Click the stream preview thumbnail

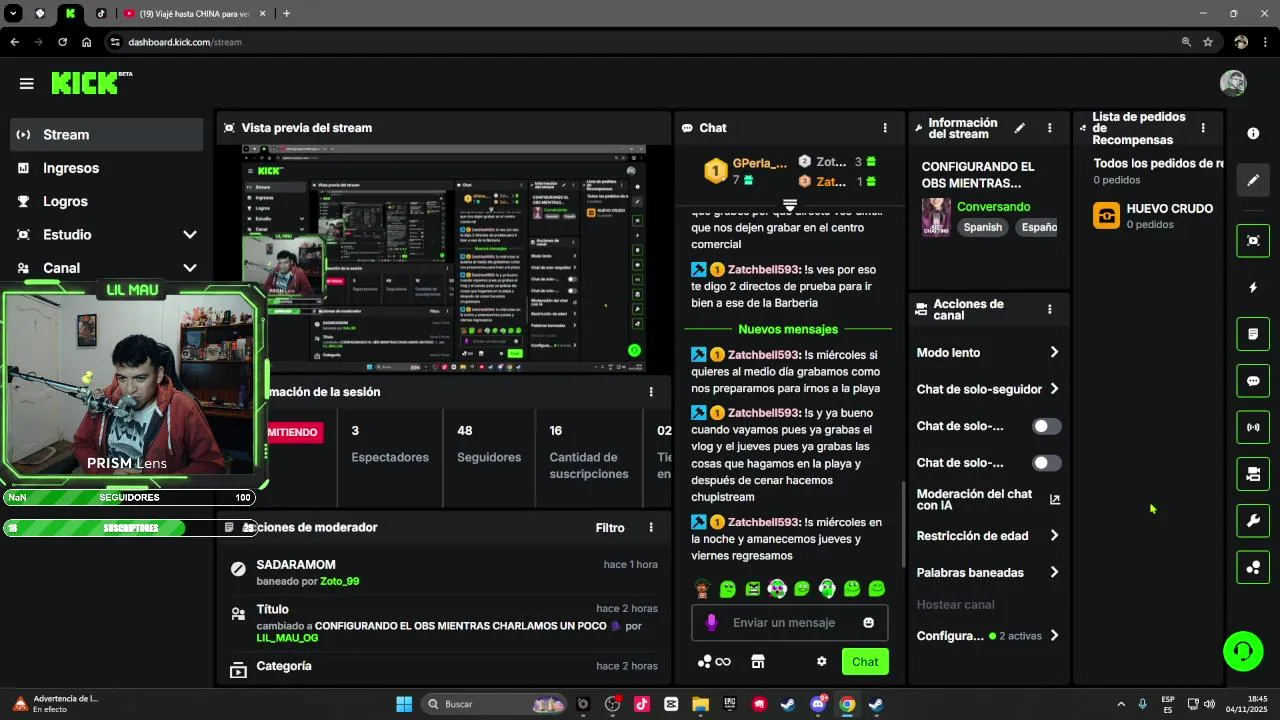(x=444, y=257)
